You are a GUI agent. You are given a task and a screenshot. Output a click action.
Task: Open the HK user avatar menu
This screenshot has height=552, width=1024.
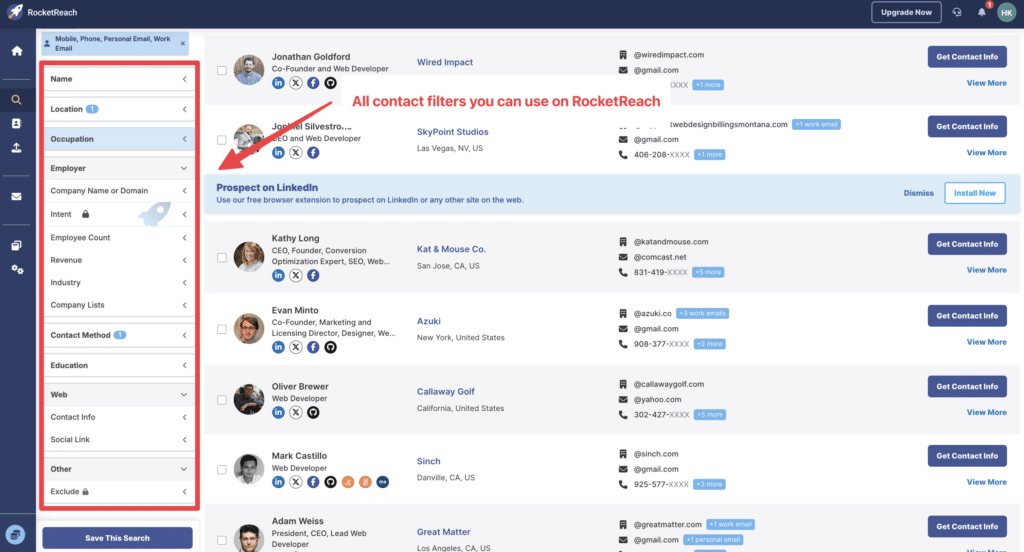point(1006,12)
